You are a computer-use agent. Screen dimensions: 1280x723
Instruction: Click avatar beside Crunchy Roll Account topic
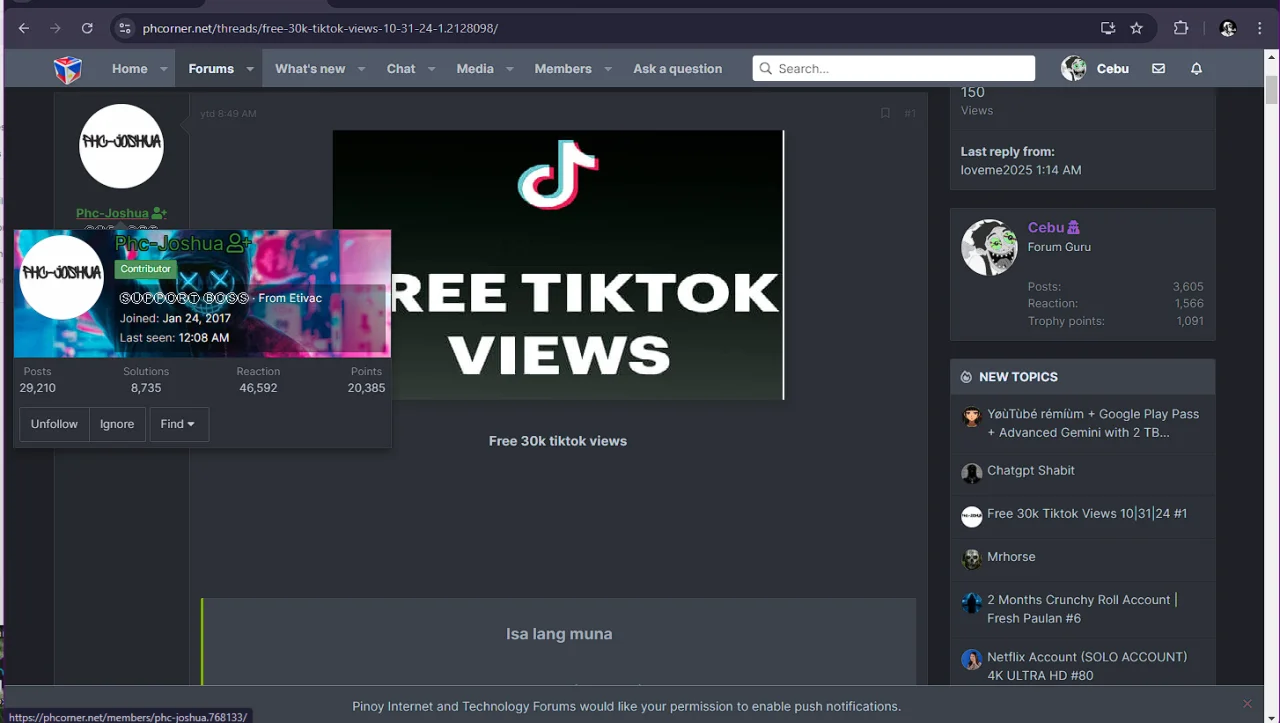[972, 603]
